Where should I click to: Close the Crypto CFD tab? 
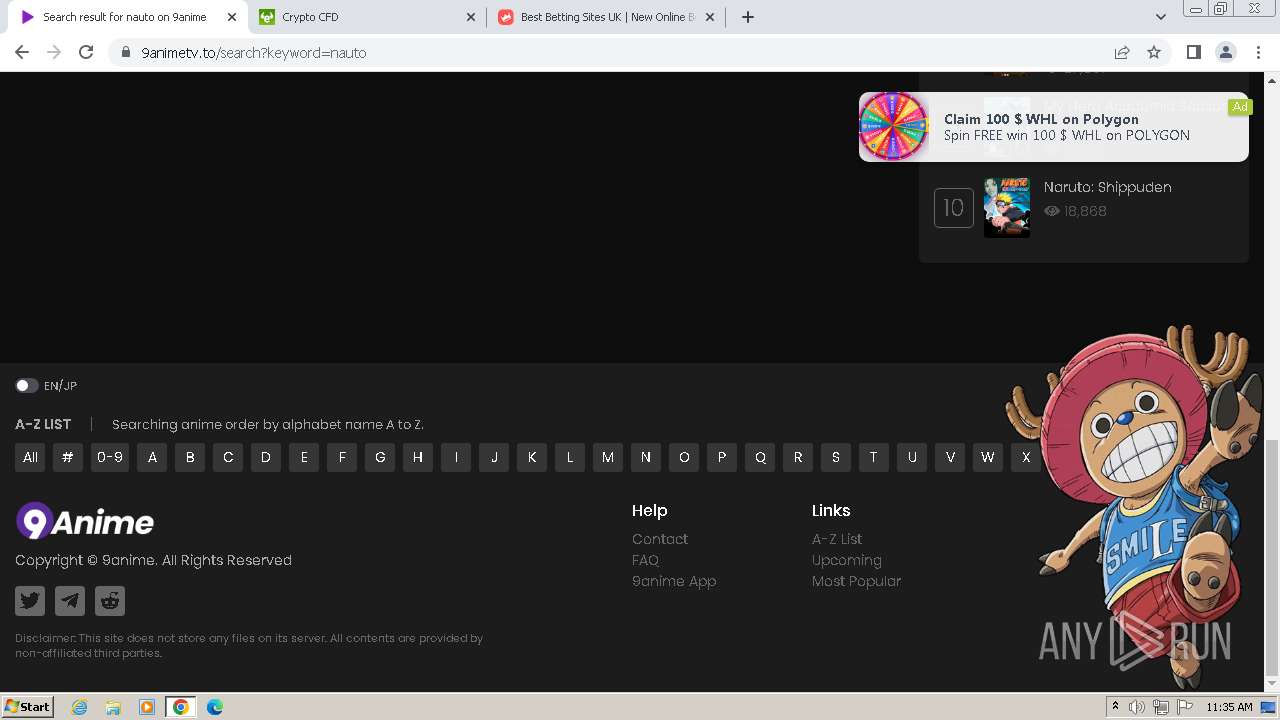click(472, 17)
